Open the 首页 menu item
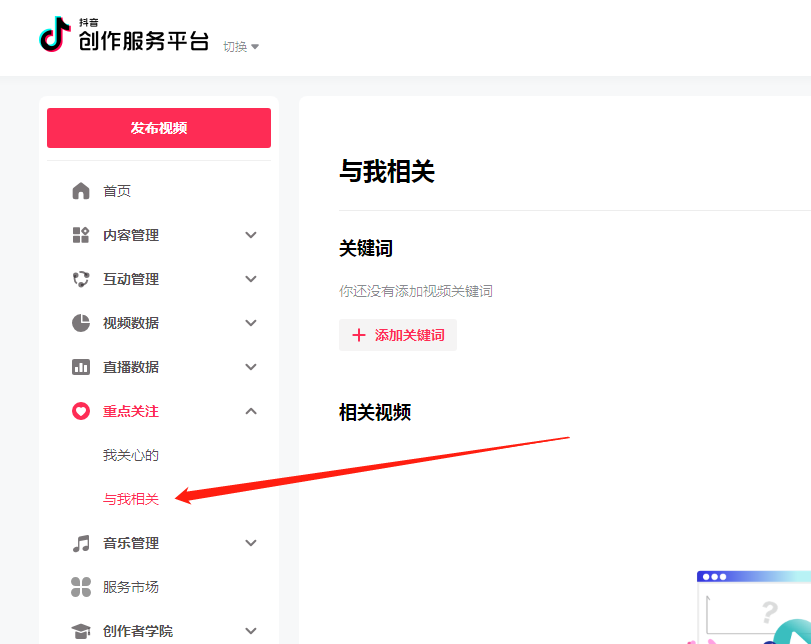Viewport: 811px width, 644px height. click(x=117, y=191)
